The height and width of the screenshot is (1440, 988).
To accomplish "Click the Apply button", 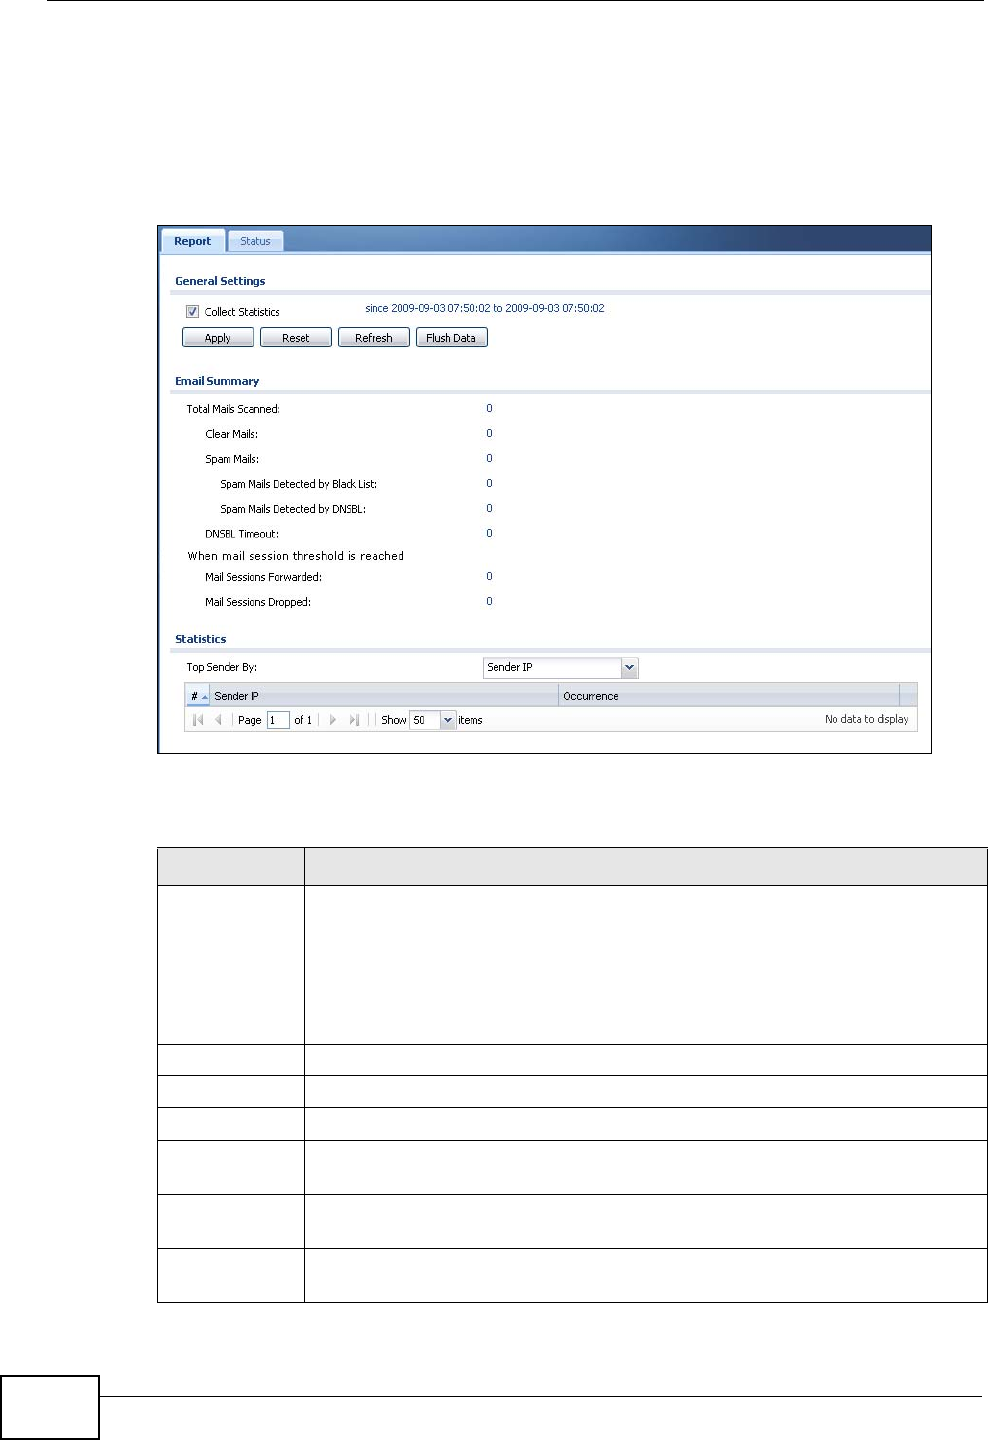I will (218, 338).
